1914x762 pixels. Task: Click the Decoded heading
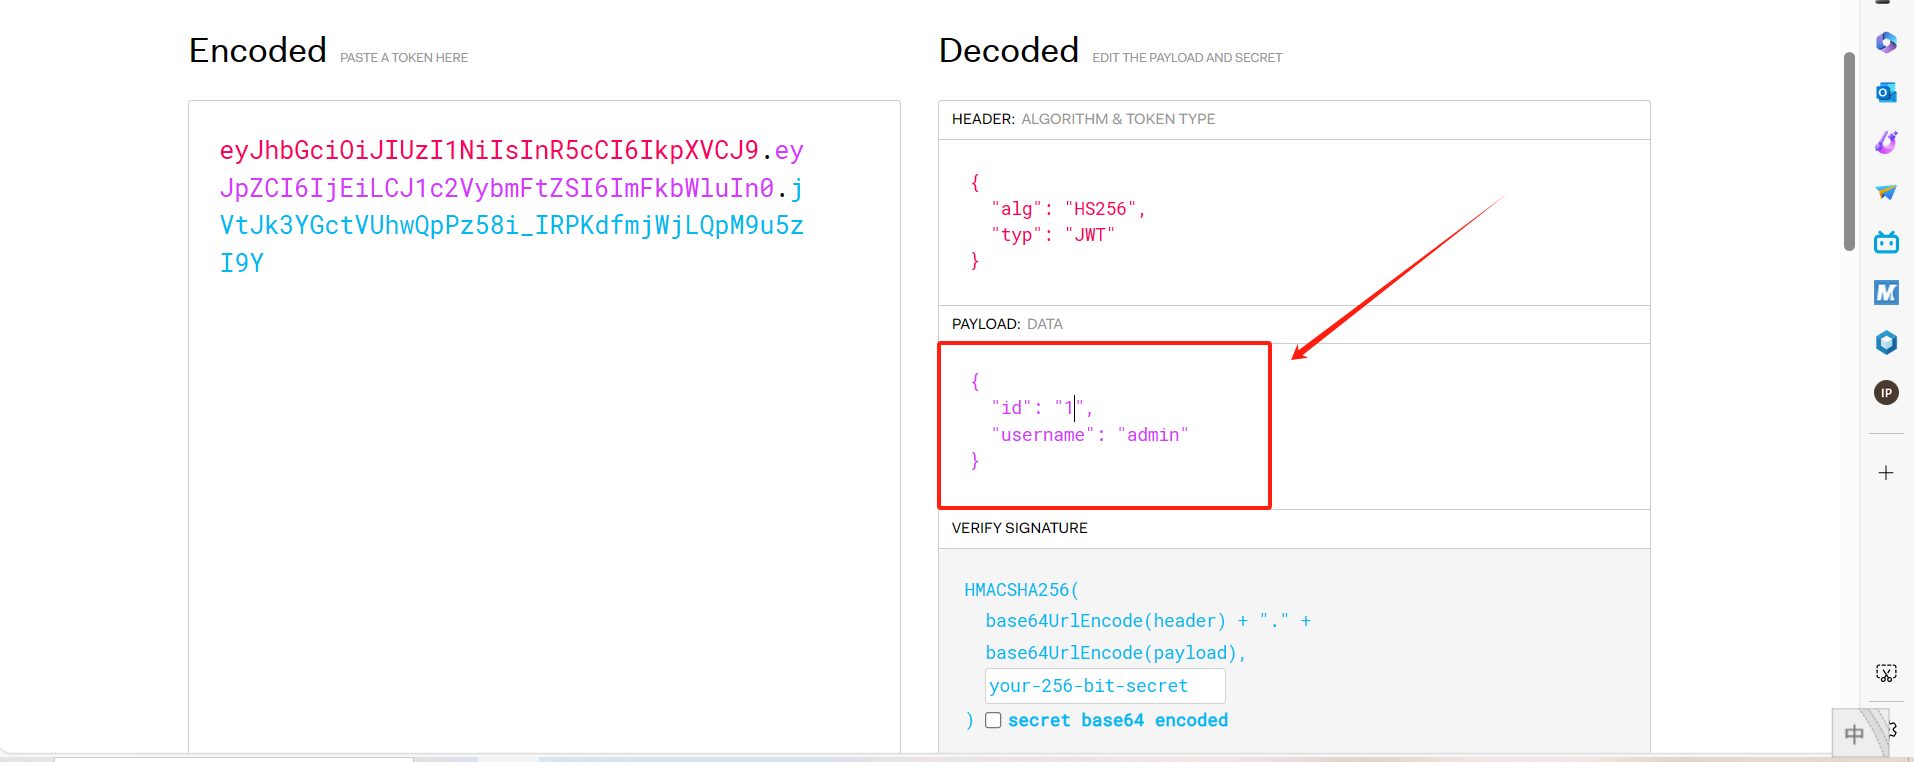[x=1008, y=50]
